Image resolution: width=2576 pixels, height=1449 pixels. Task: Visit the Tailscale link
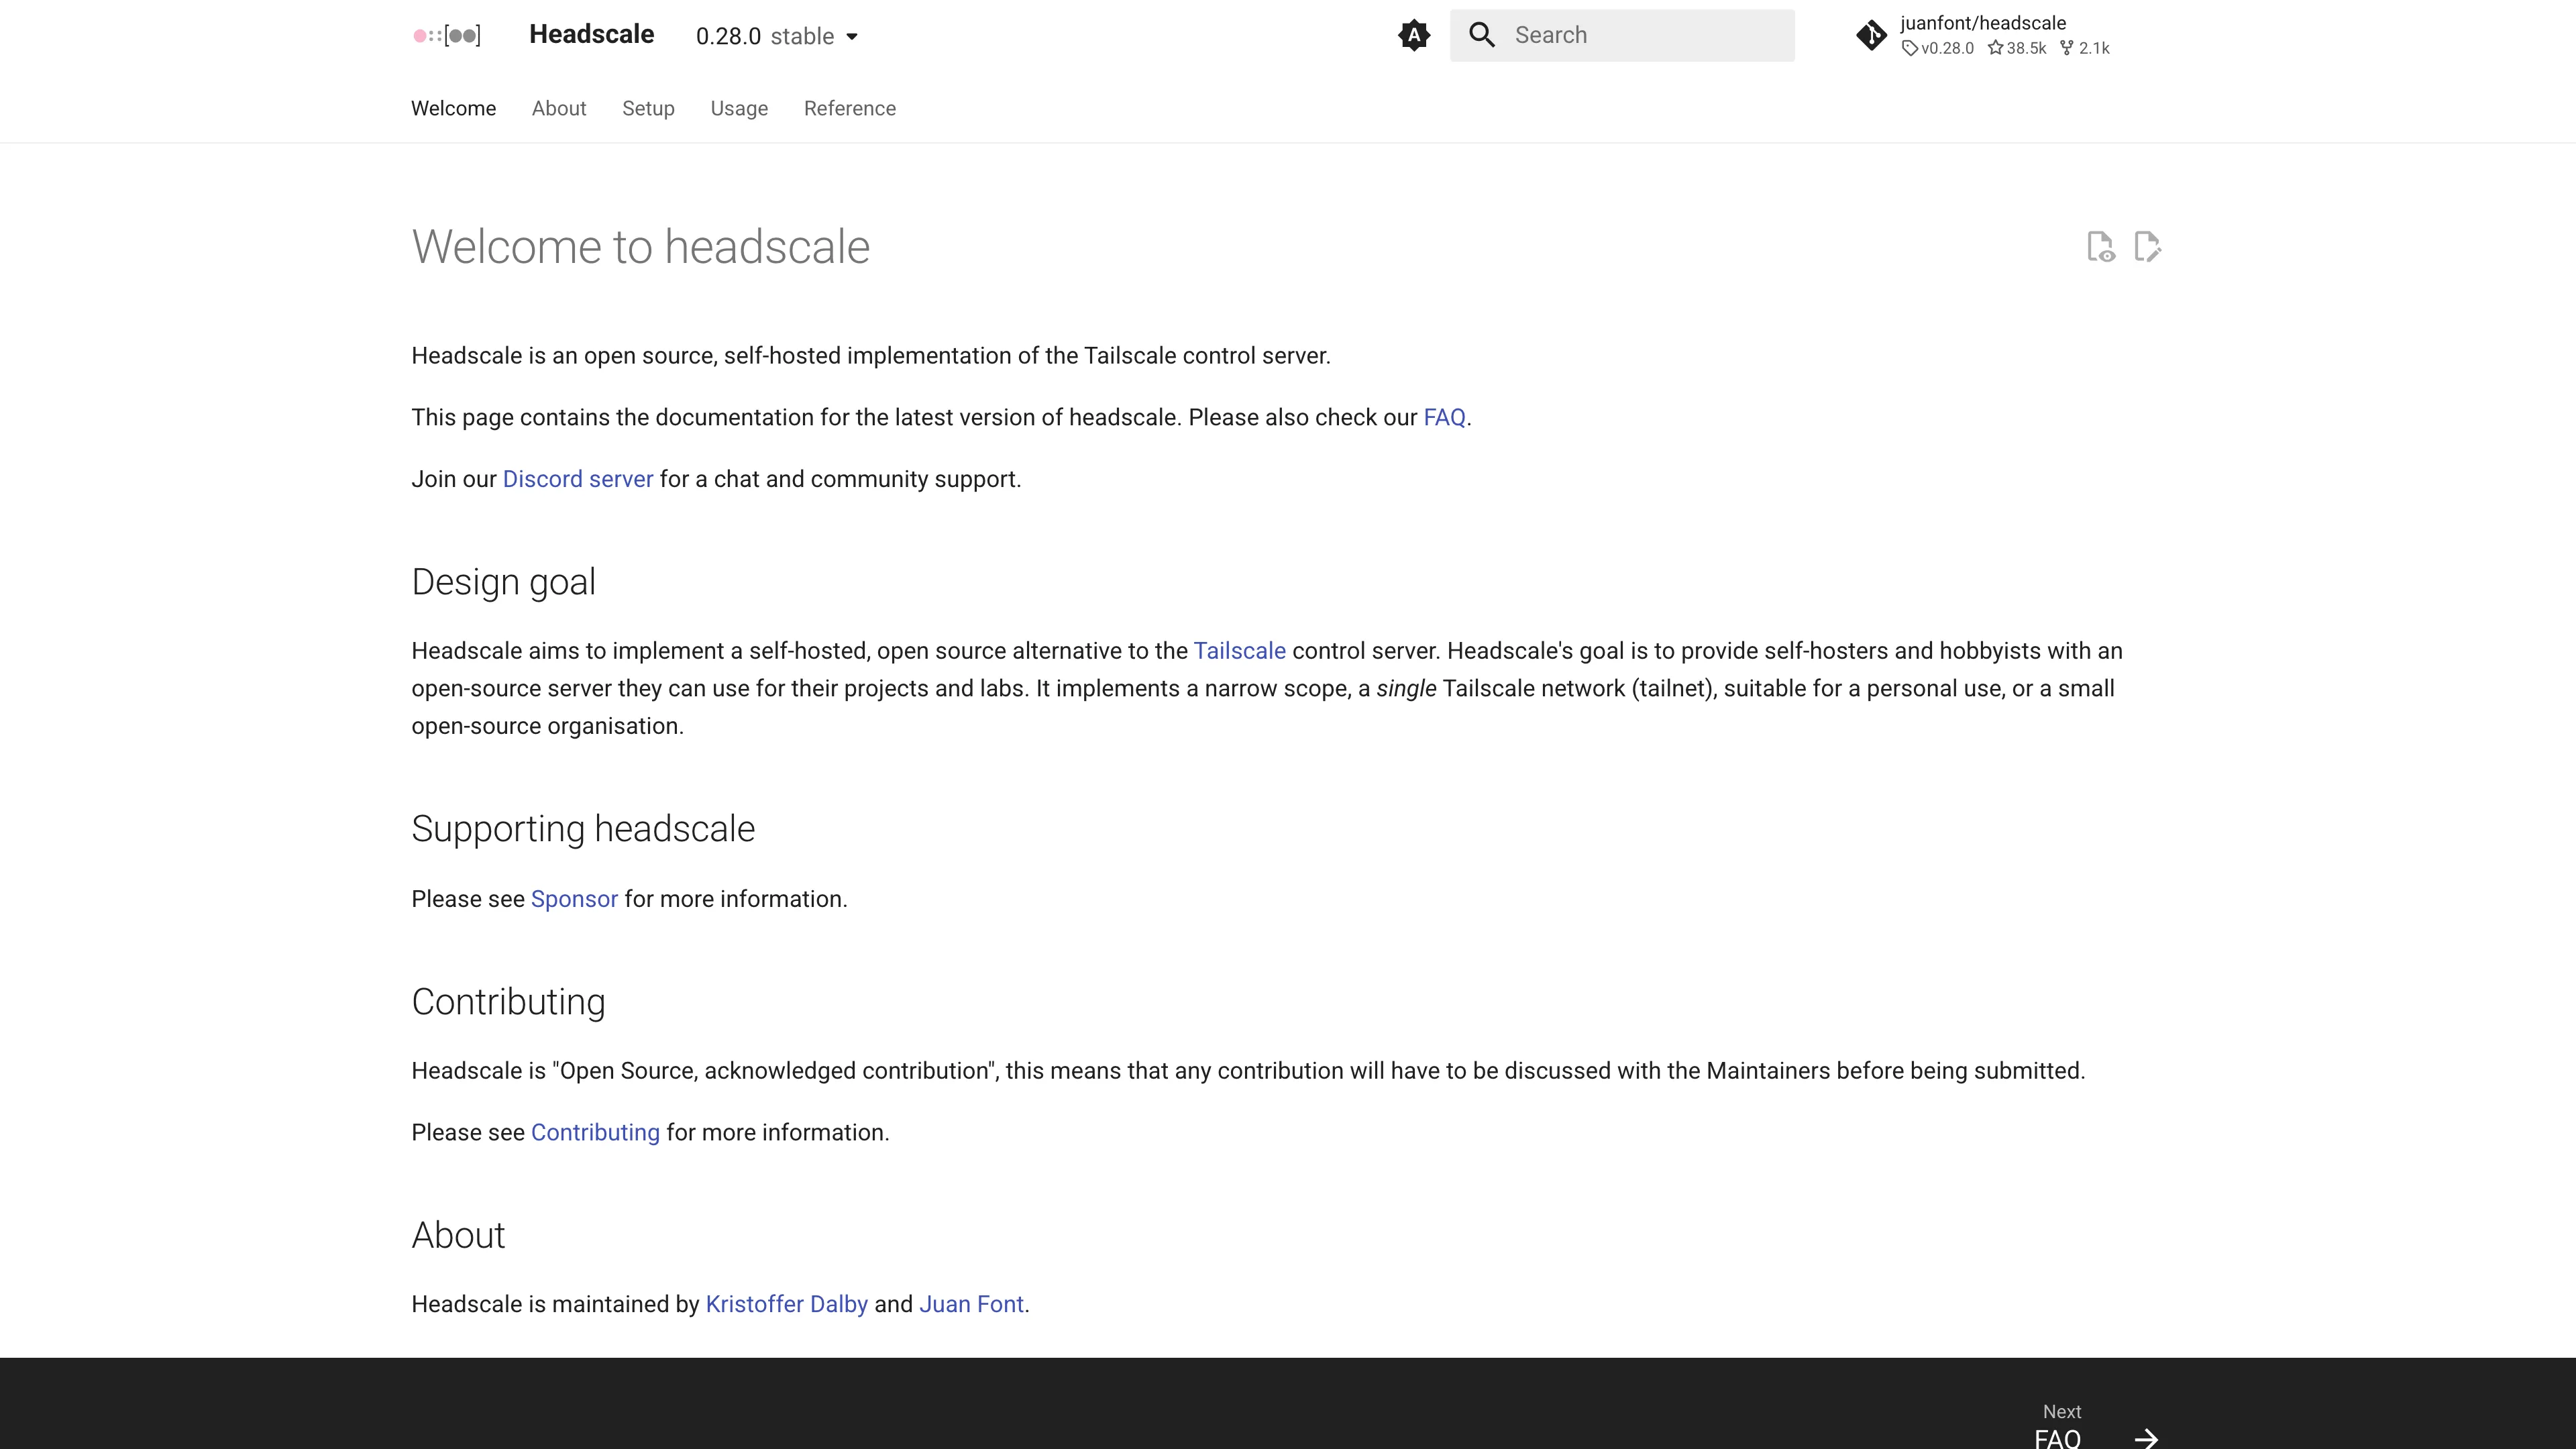click(x=1239, y=651)
